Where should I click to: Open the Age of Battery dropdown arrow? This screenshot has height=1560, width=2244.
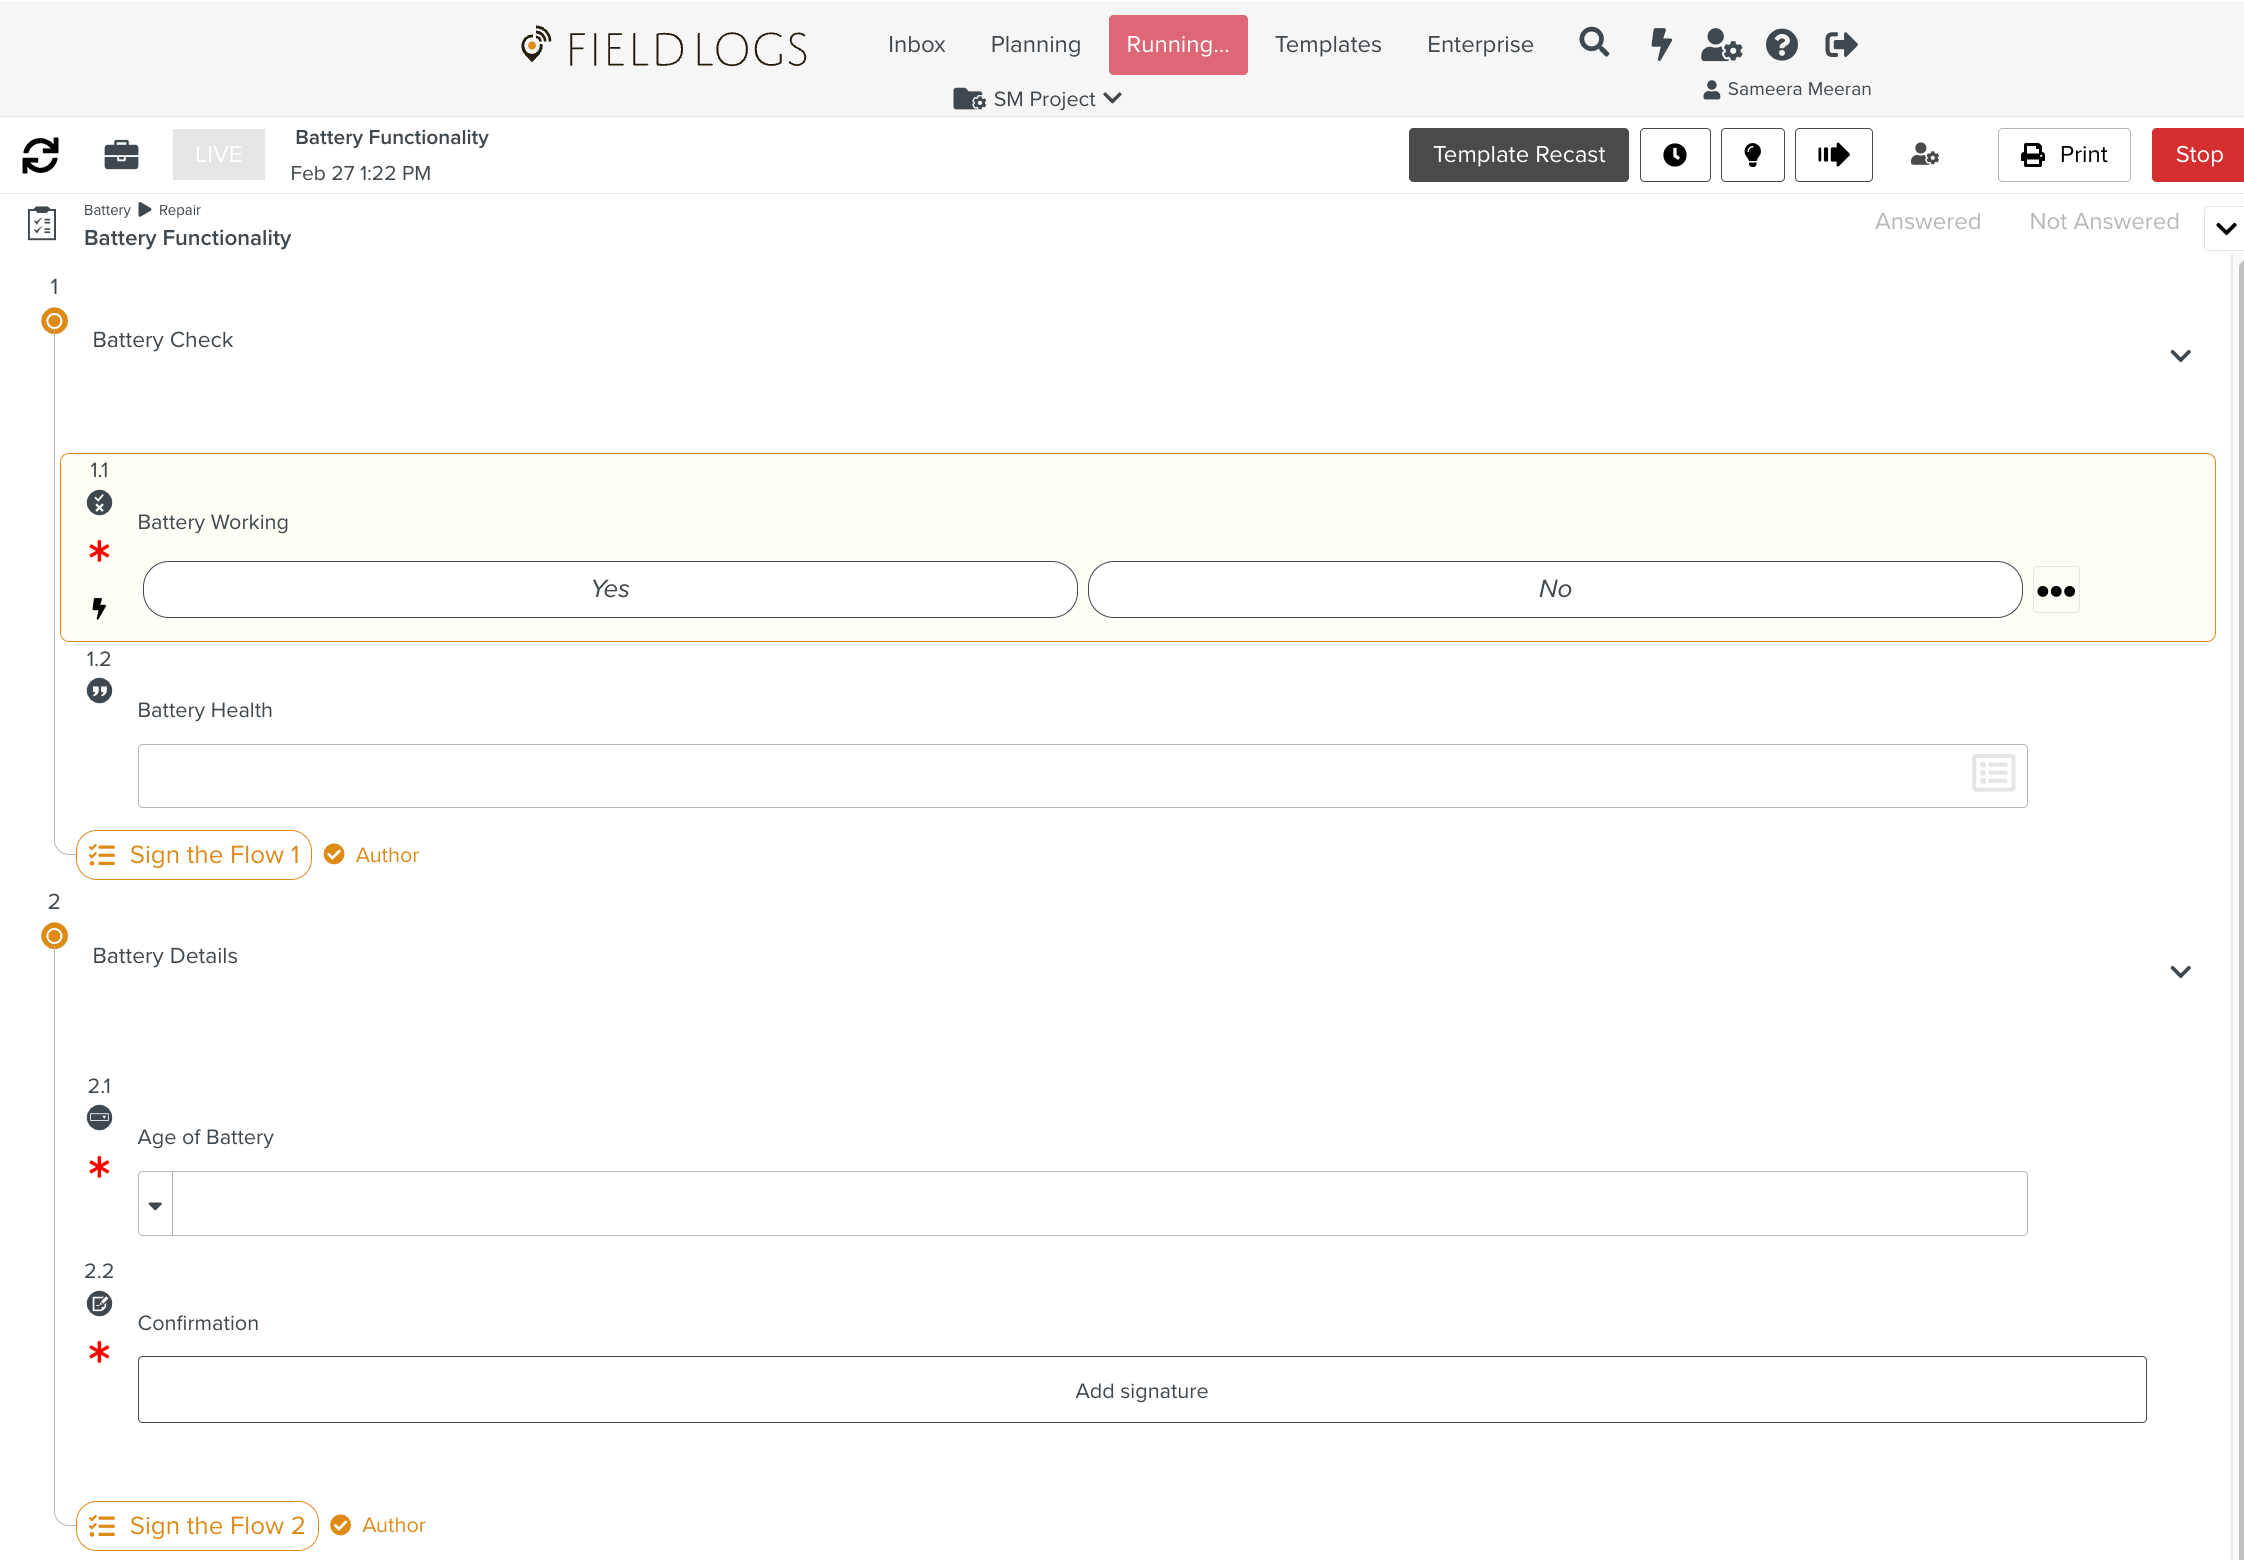(x=155, y=1204)
